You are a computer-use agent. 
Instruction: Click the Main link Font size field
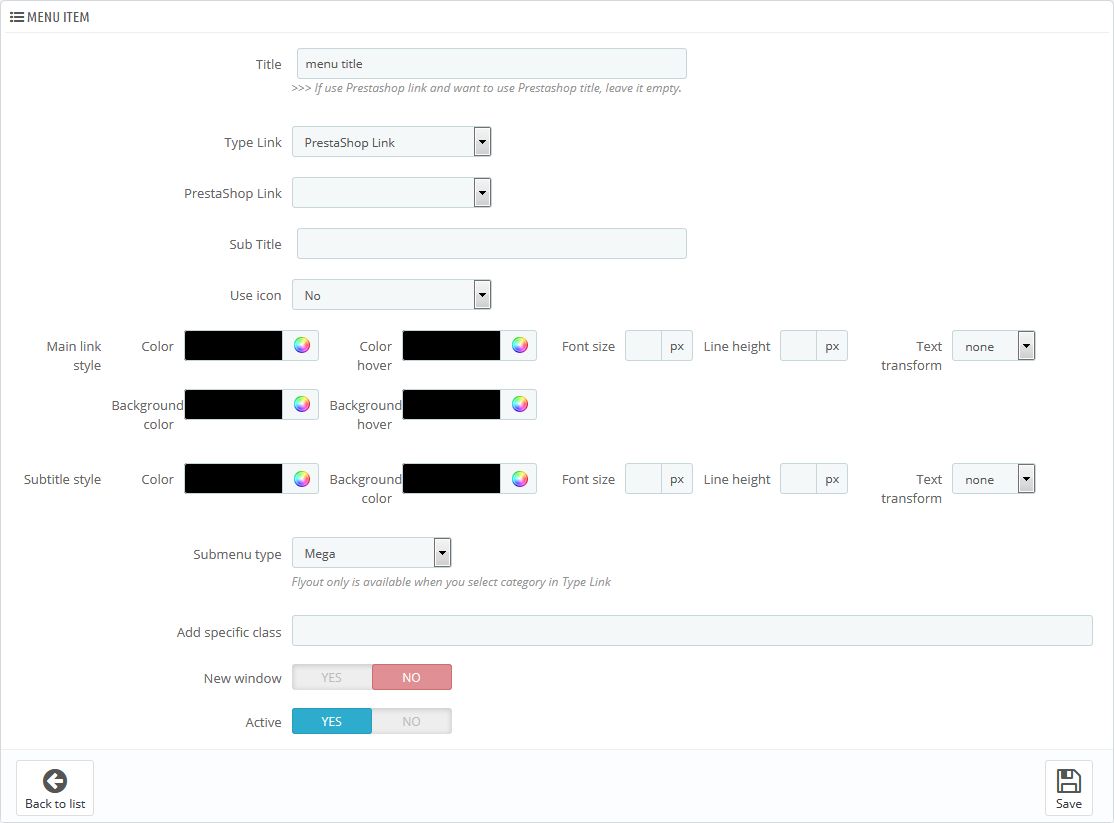(643, 346)
